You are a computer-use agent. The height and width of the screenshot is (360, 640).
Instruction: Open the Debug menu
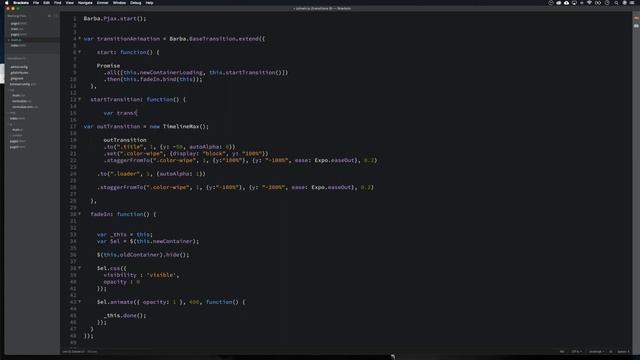[x=136, y=3]
